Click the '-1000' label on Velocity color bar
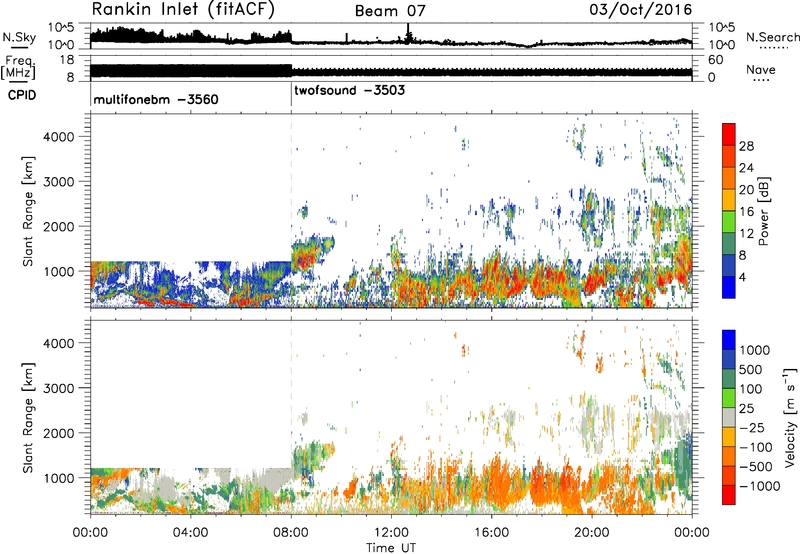Image resolution: width=800 pixels, height=554 pixels. [x=759, y=486]
